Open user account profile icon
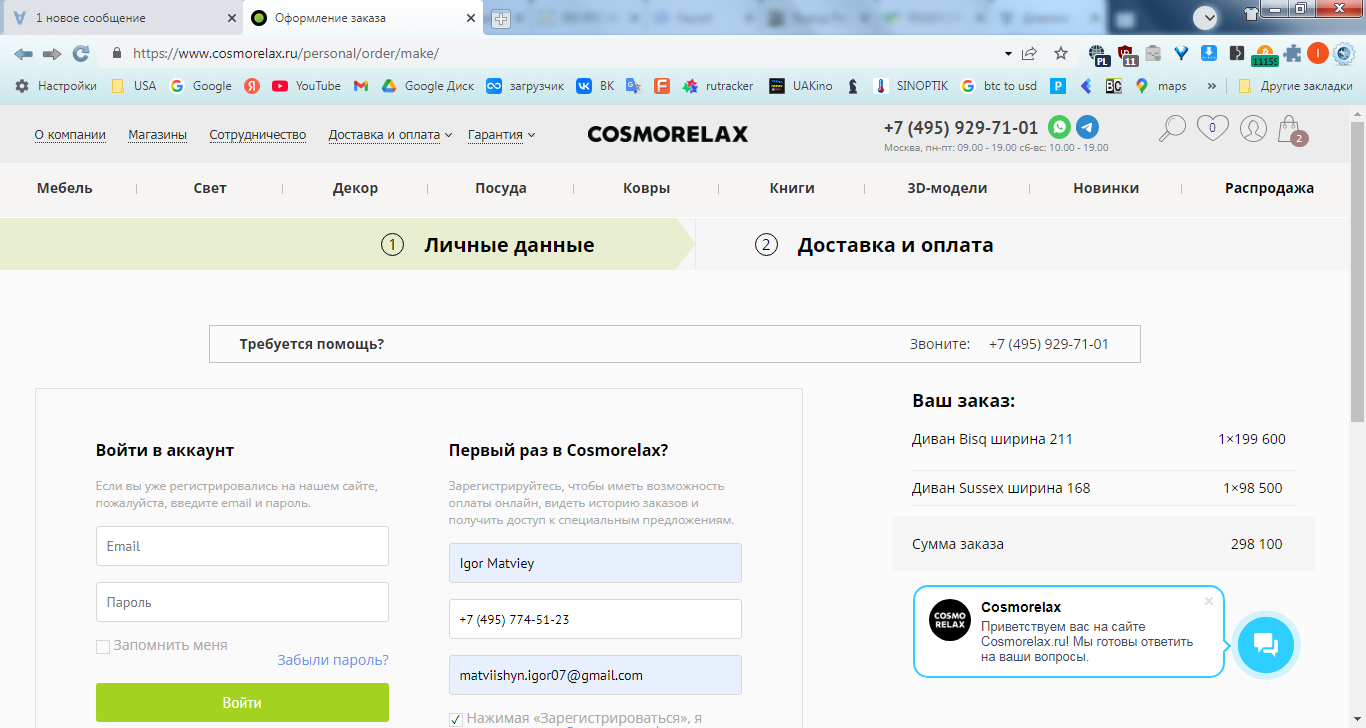 [x=1253, y=129]
